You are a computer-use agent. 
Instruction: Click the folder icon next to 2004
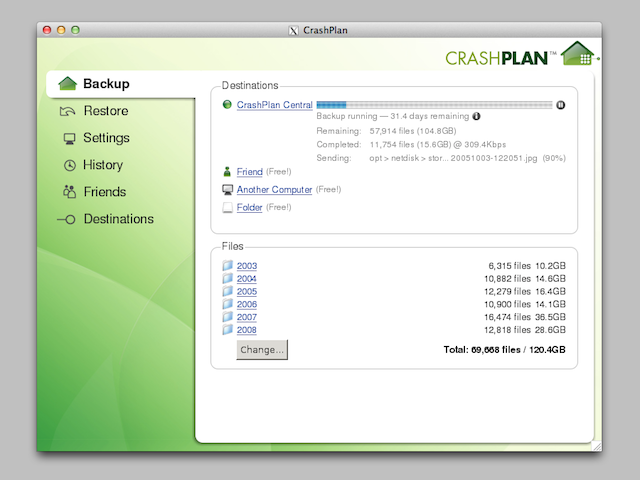227,278
